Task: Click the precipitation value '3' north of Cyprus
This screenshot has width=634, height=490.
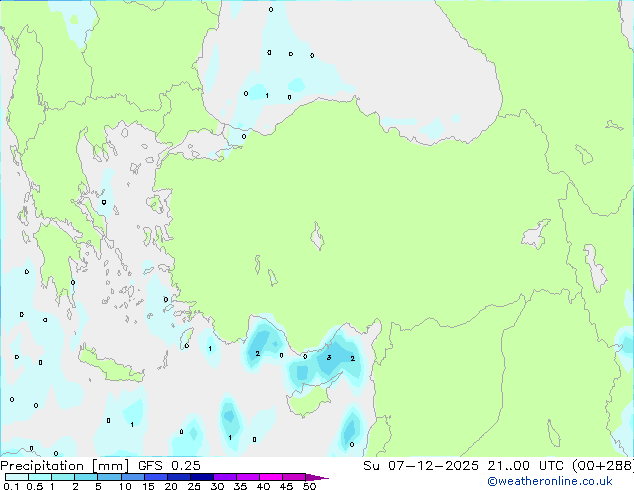Action: point(329,357)
